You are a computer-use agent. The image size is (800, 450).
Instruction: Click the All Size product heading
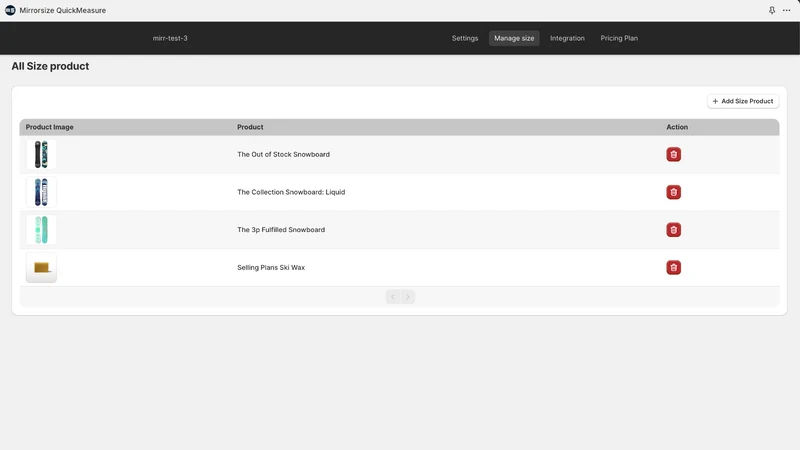point(50,66)
